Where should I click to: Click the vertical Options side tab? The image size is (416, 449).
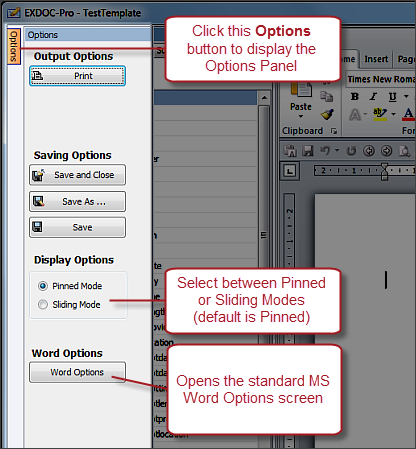13,46
